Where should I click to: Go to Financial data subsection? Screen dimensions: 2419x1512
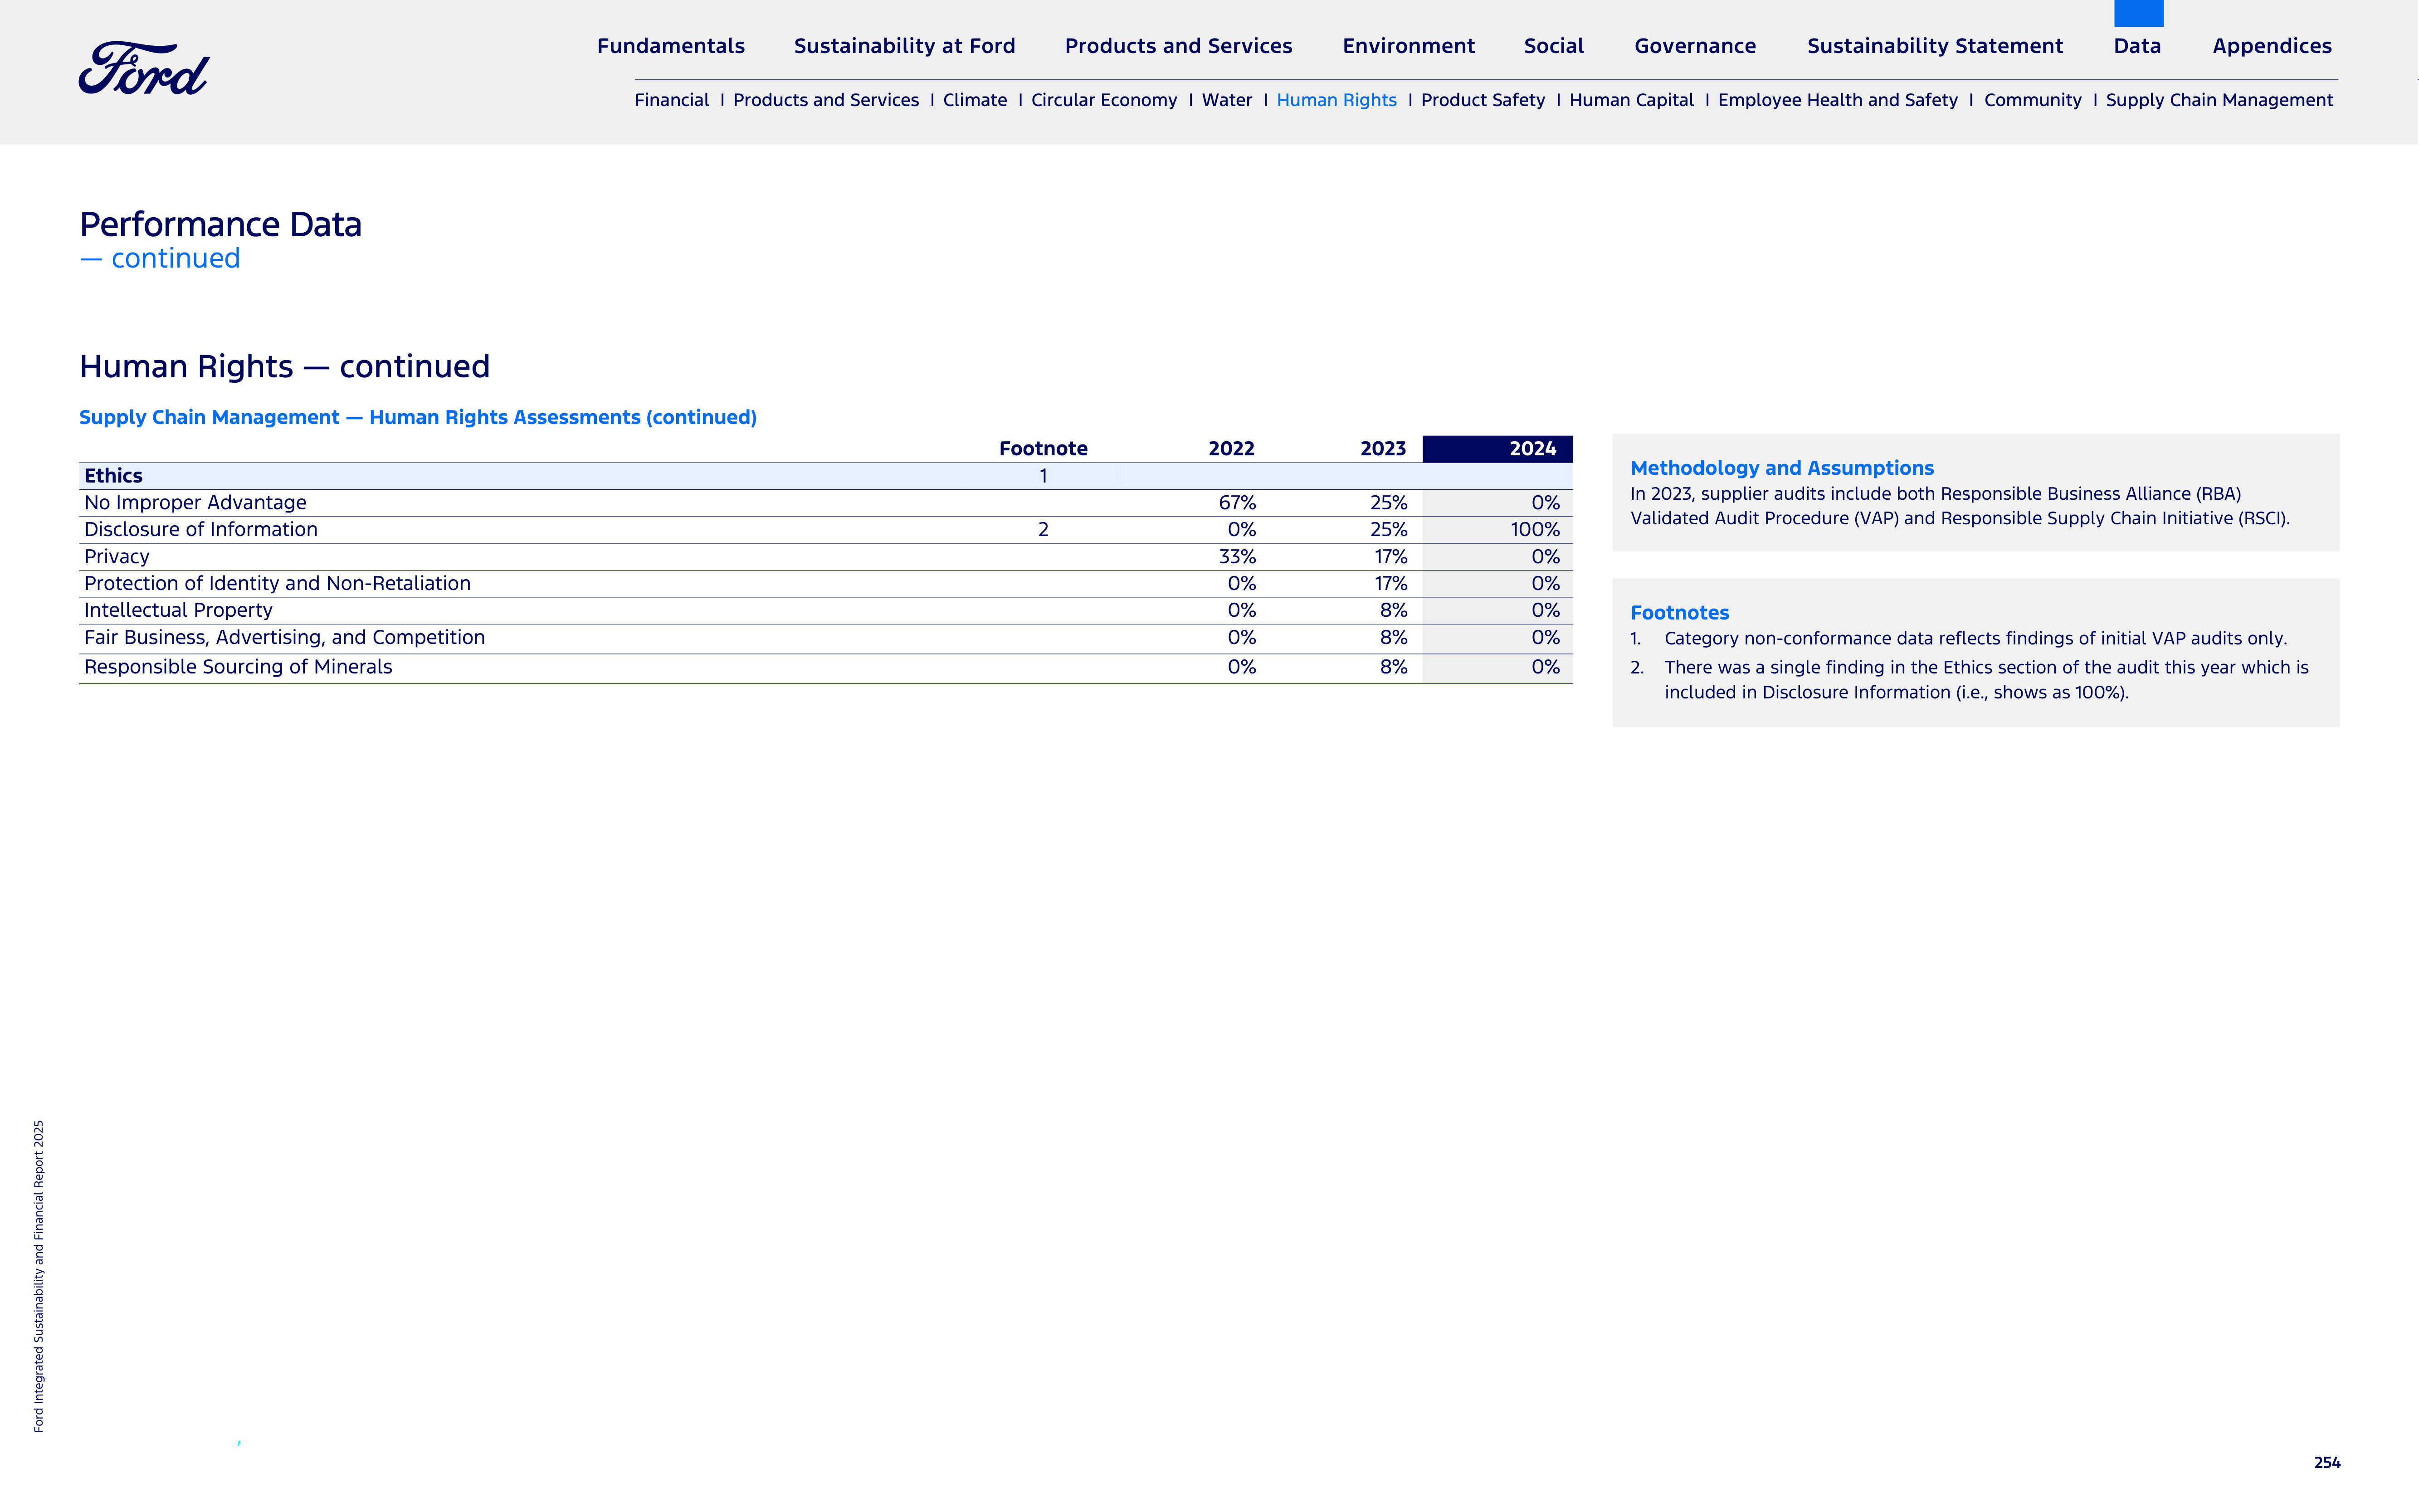[x=671, y=100]
